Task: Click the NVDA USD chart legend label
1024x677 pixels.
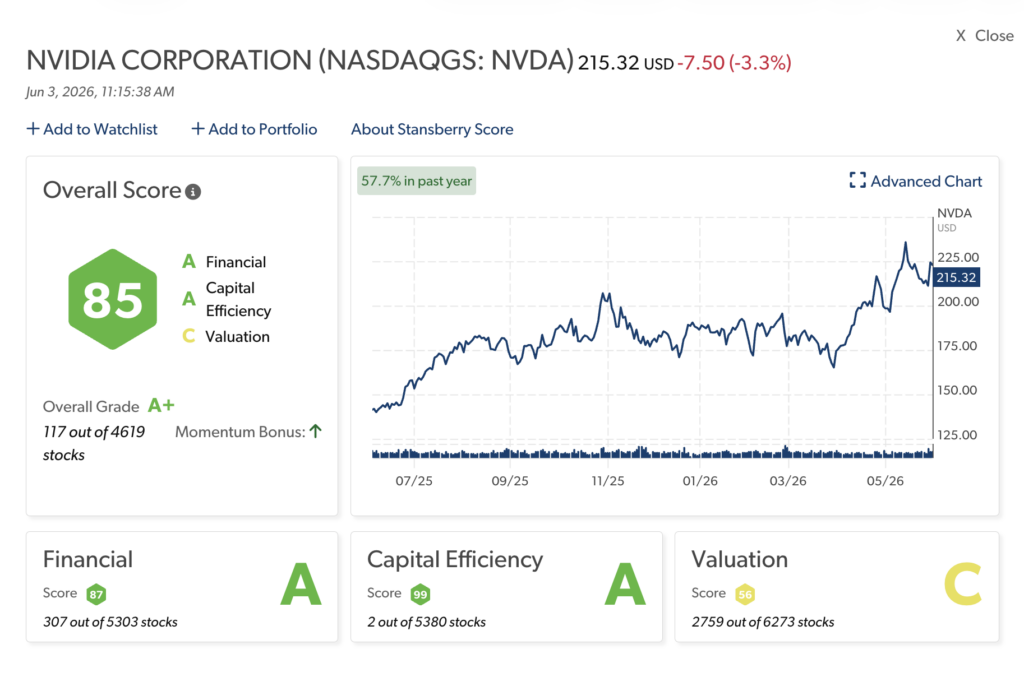Action: 954,219
